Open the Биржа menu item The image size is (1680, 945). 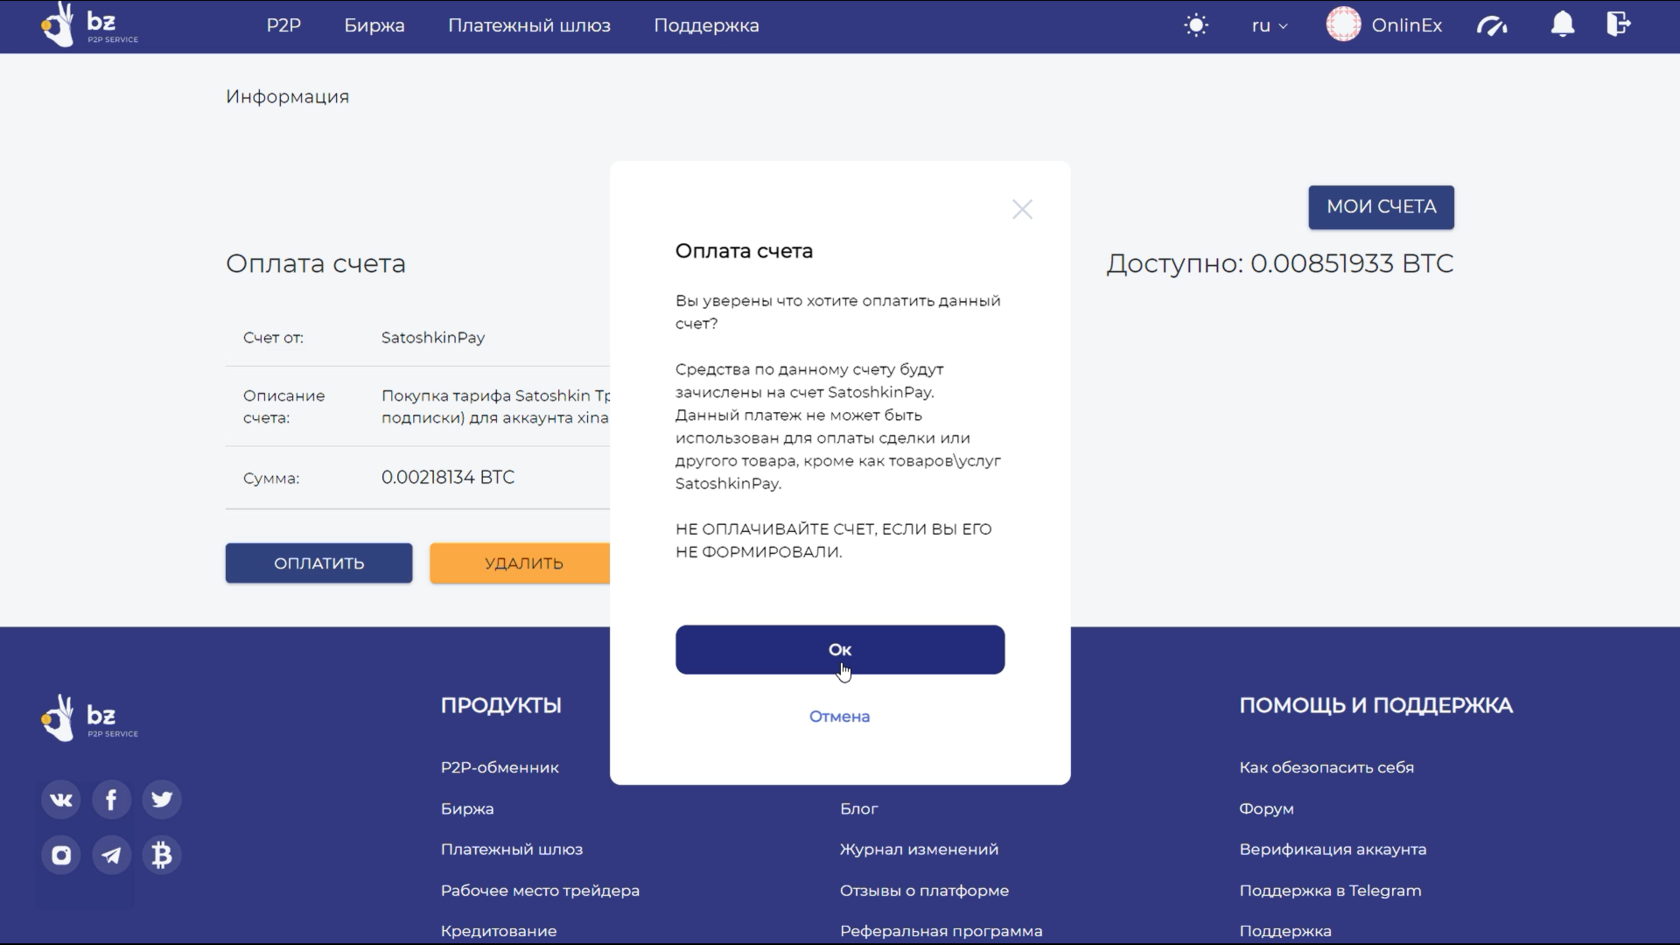click(x=374, y=26)
